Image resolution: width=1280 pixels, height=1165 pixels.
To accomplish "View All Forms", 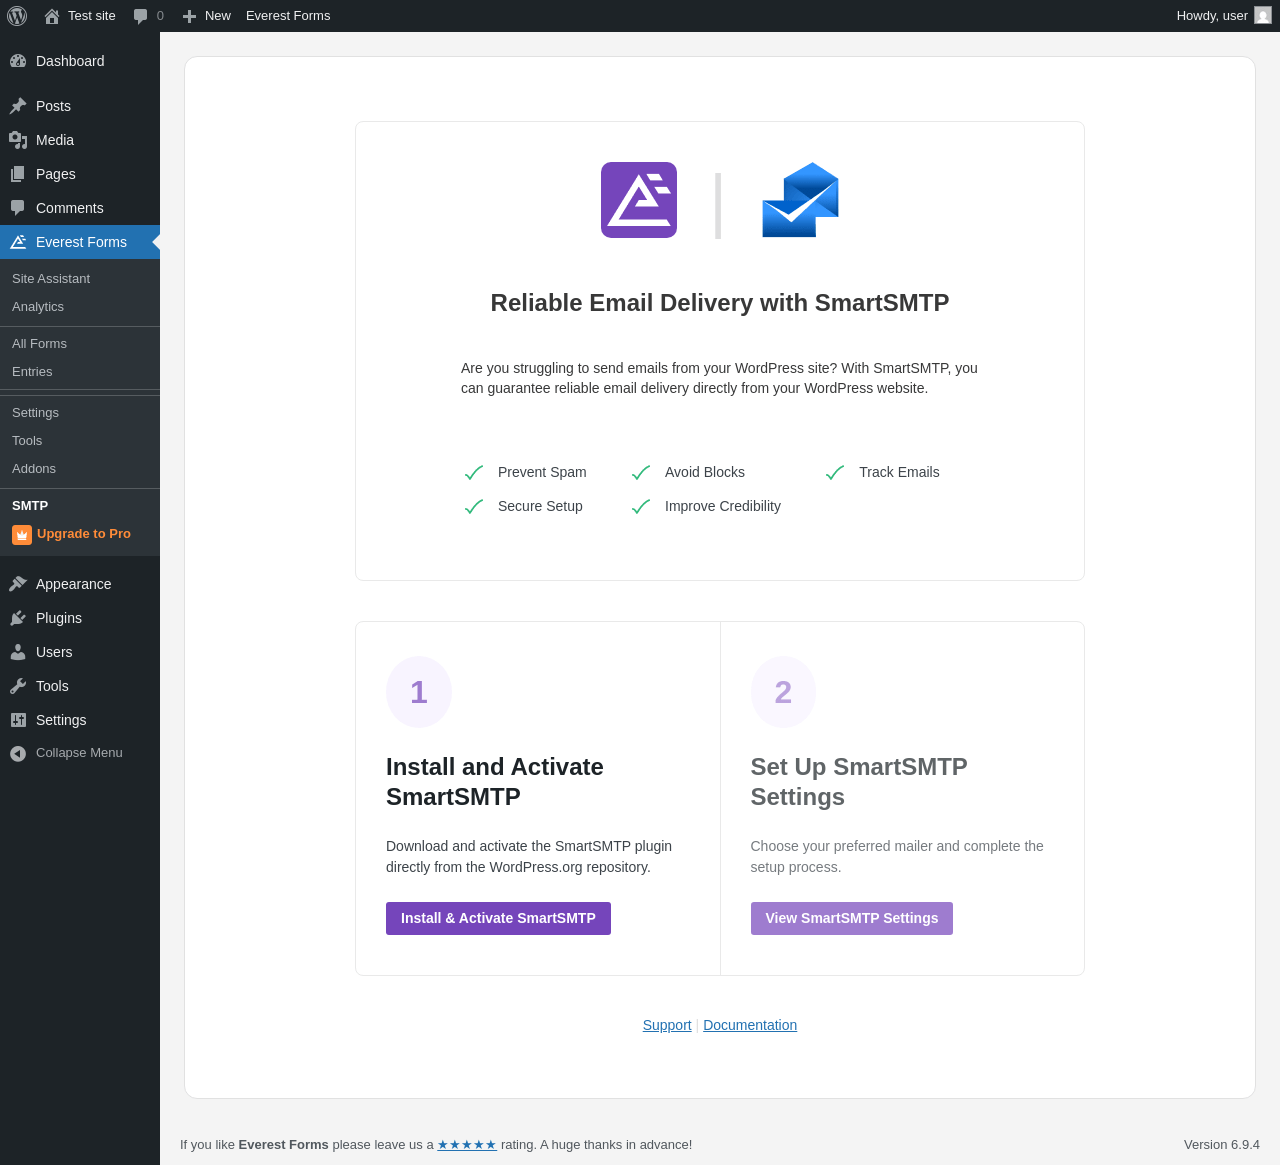I will click(39, 344).
